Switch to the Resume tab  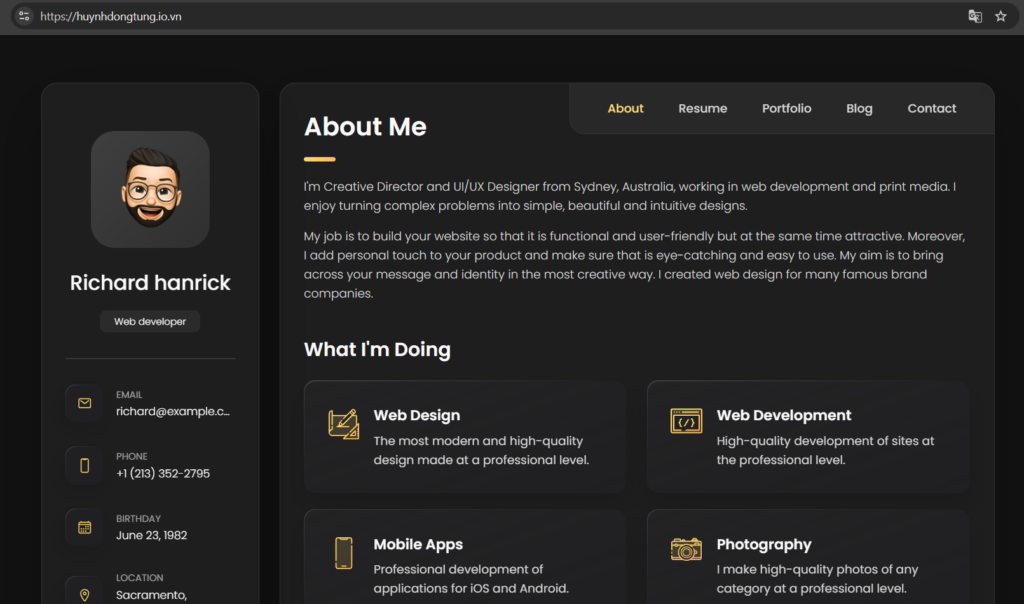[702, 108]
